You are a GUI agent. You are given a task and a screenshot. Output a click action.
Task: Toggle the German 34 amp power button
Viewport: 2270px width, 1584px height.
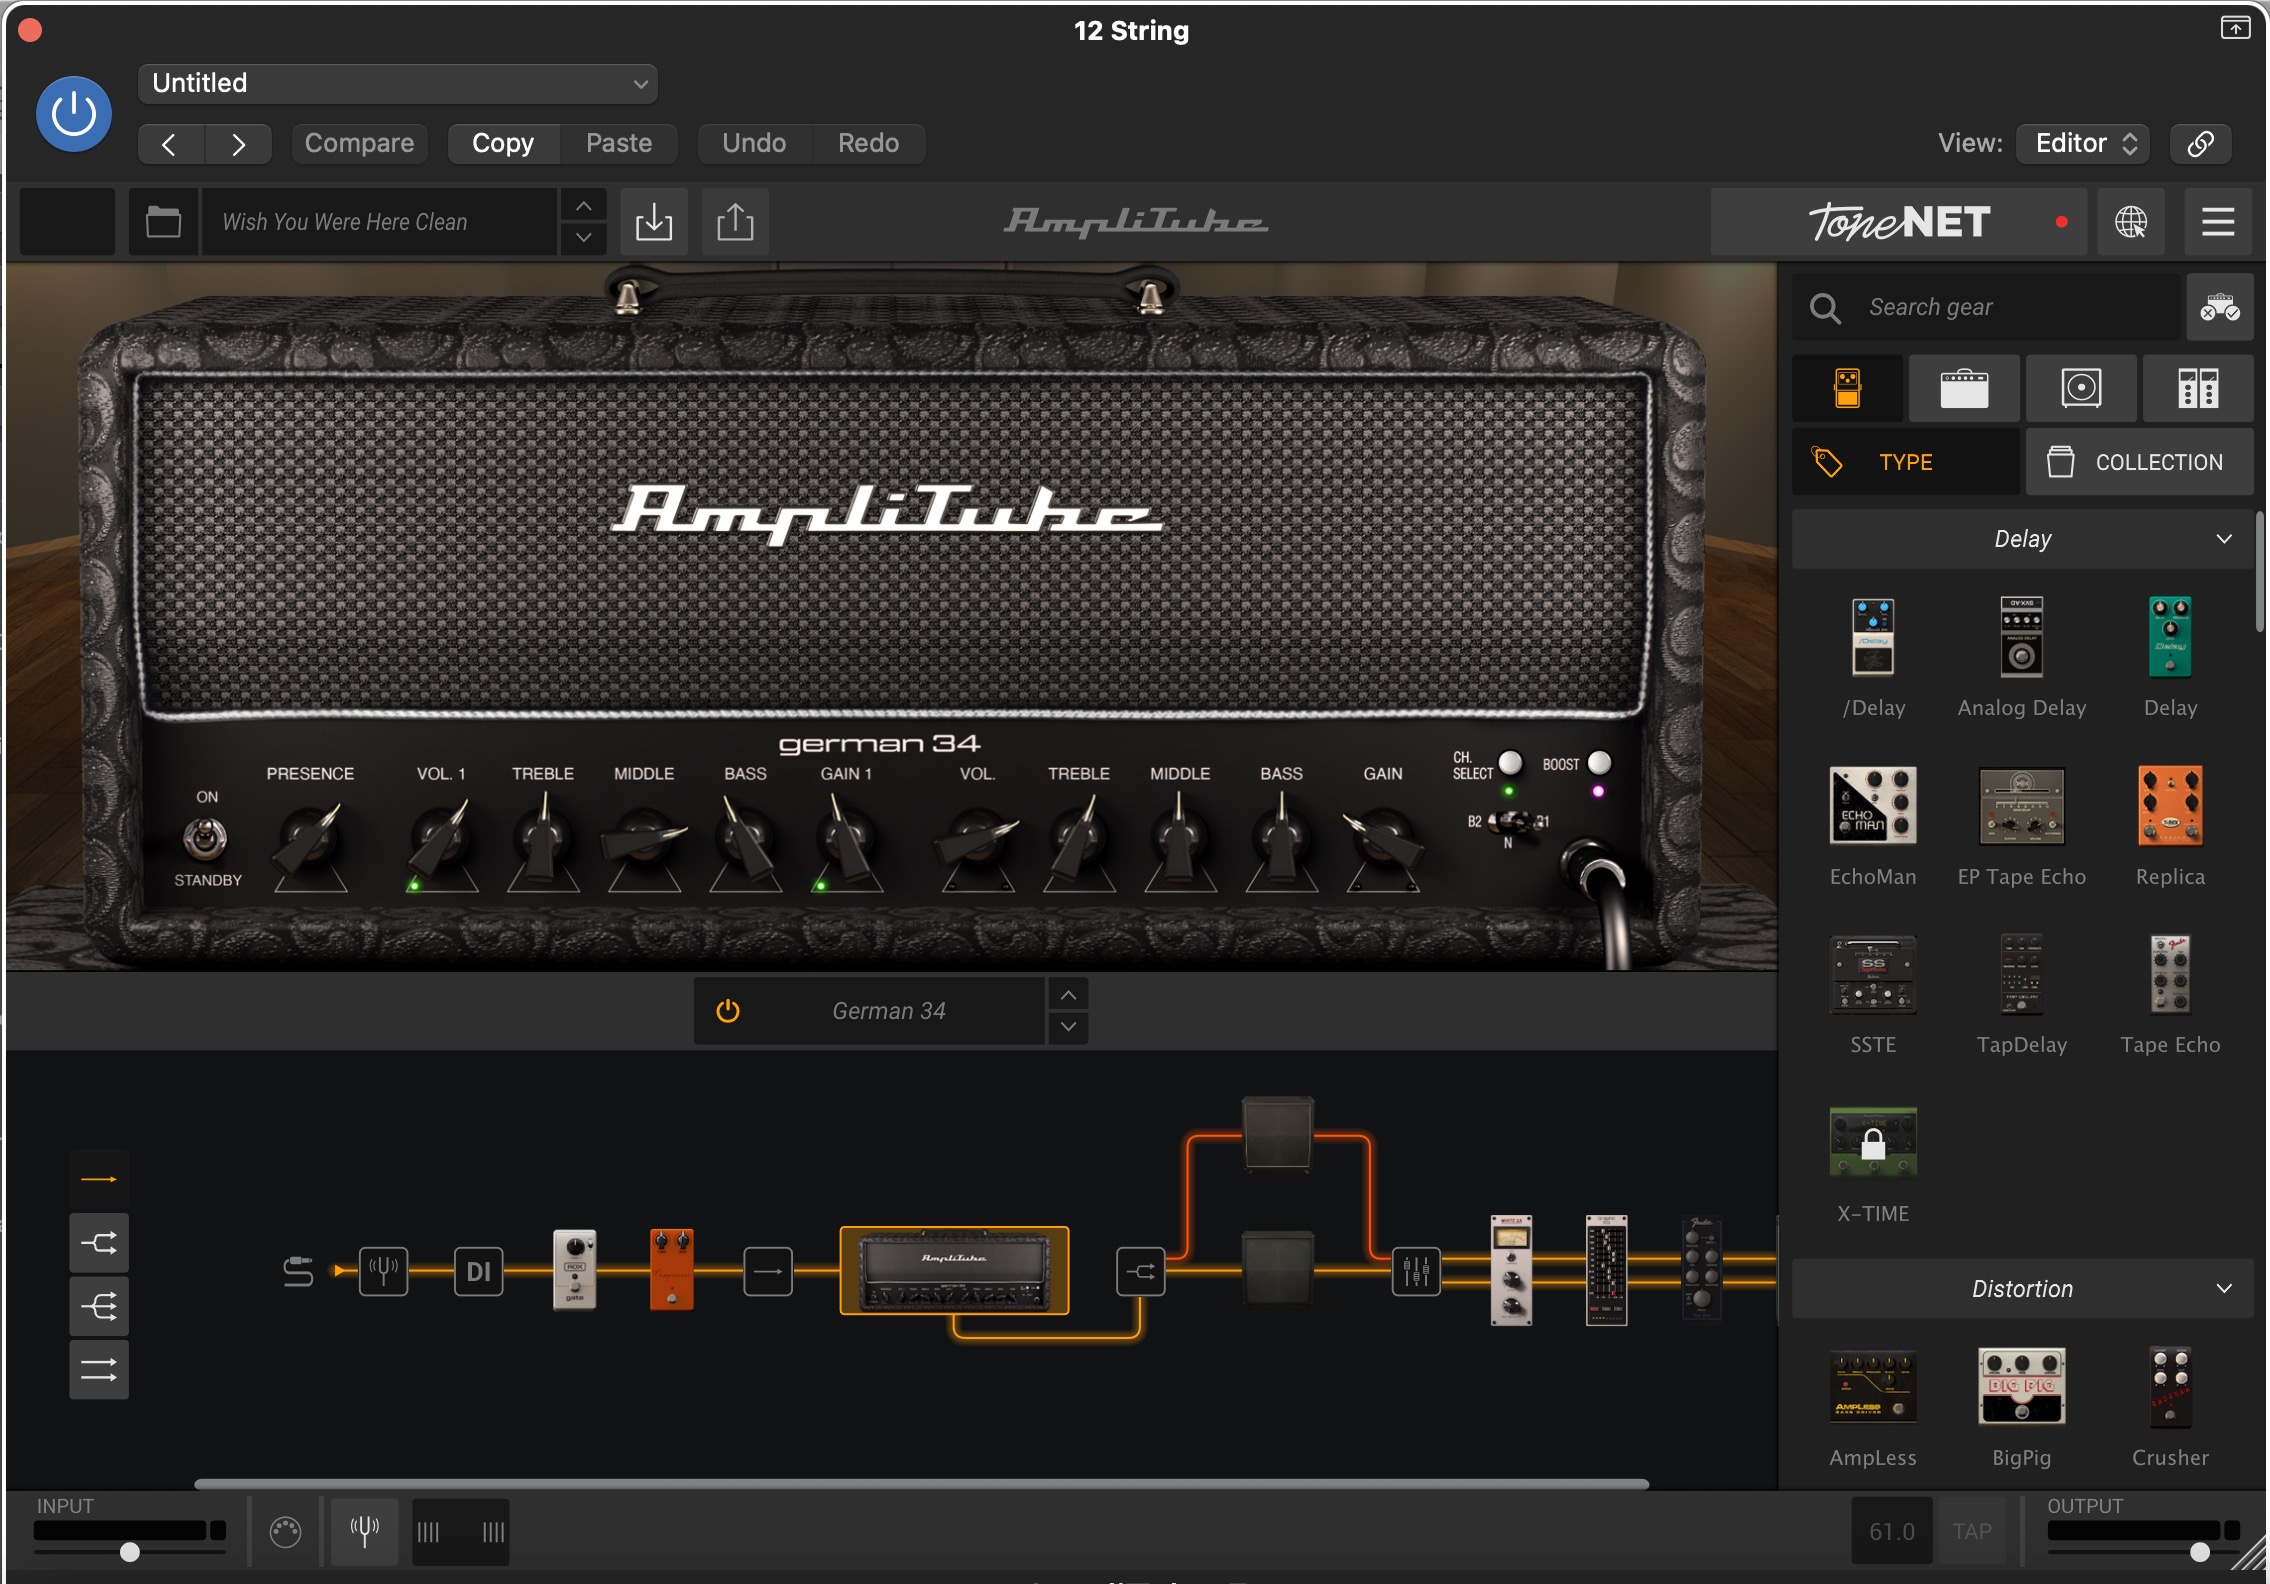point(728,1011)
